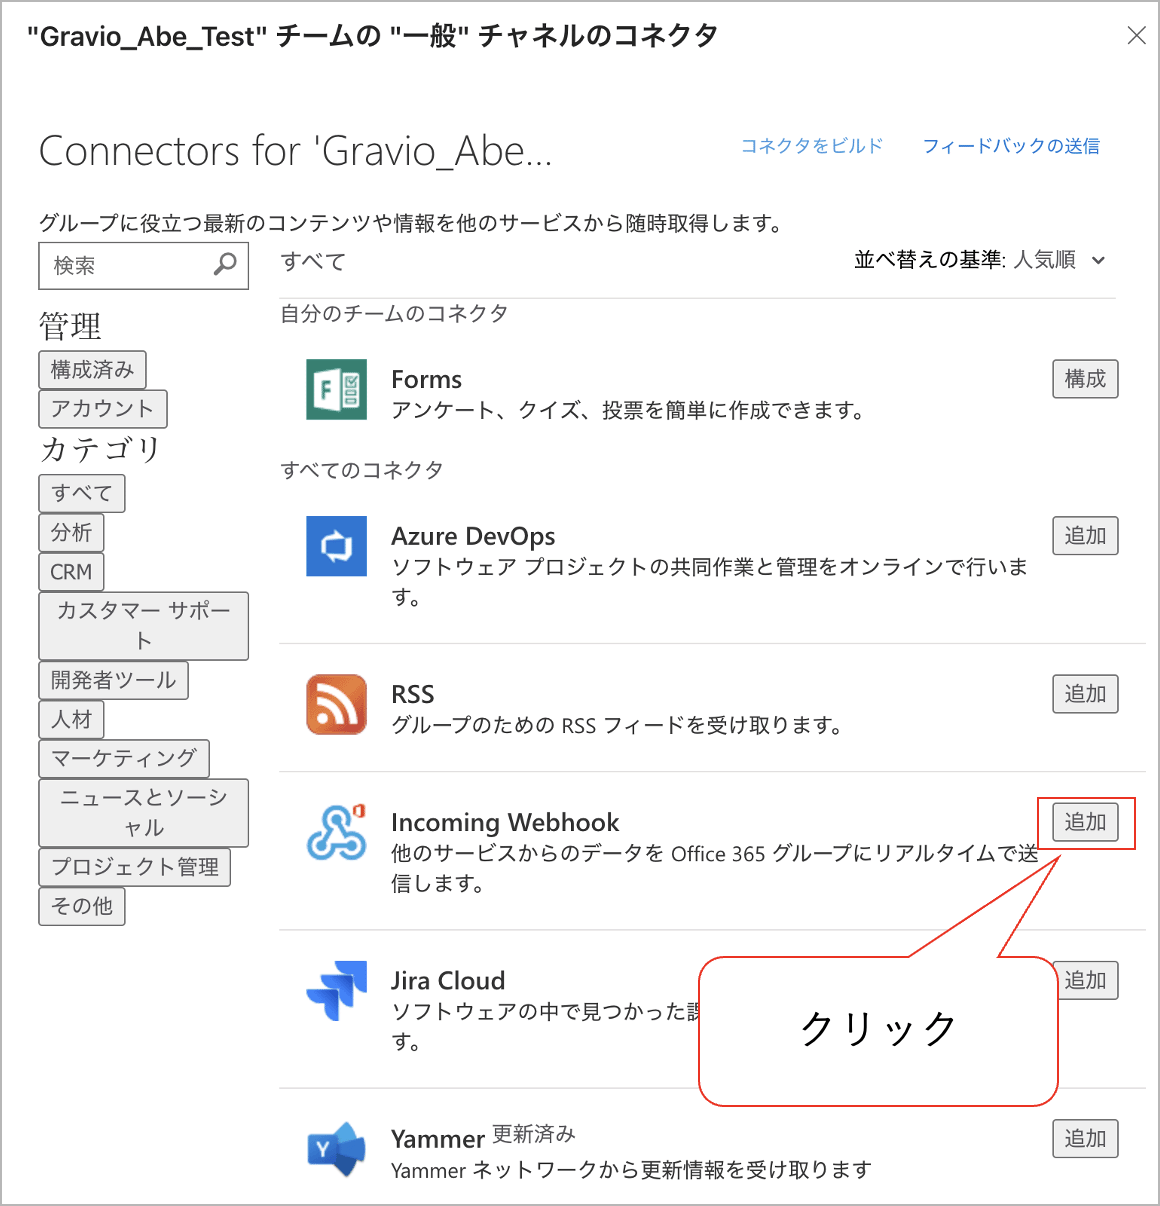Add the Jira Cloud connector
This screenshot has width=1160, height=1206.
1088,980
